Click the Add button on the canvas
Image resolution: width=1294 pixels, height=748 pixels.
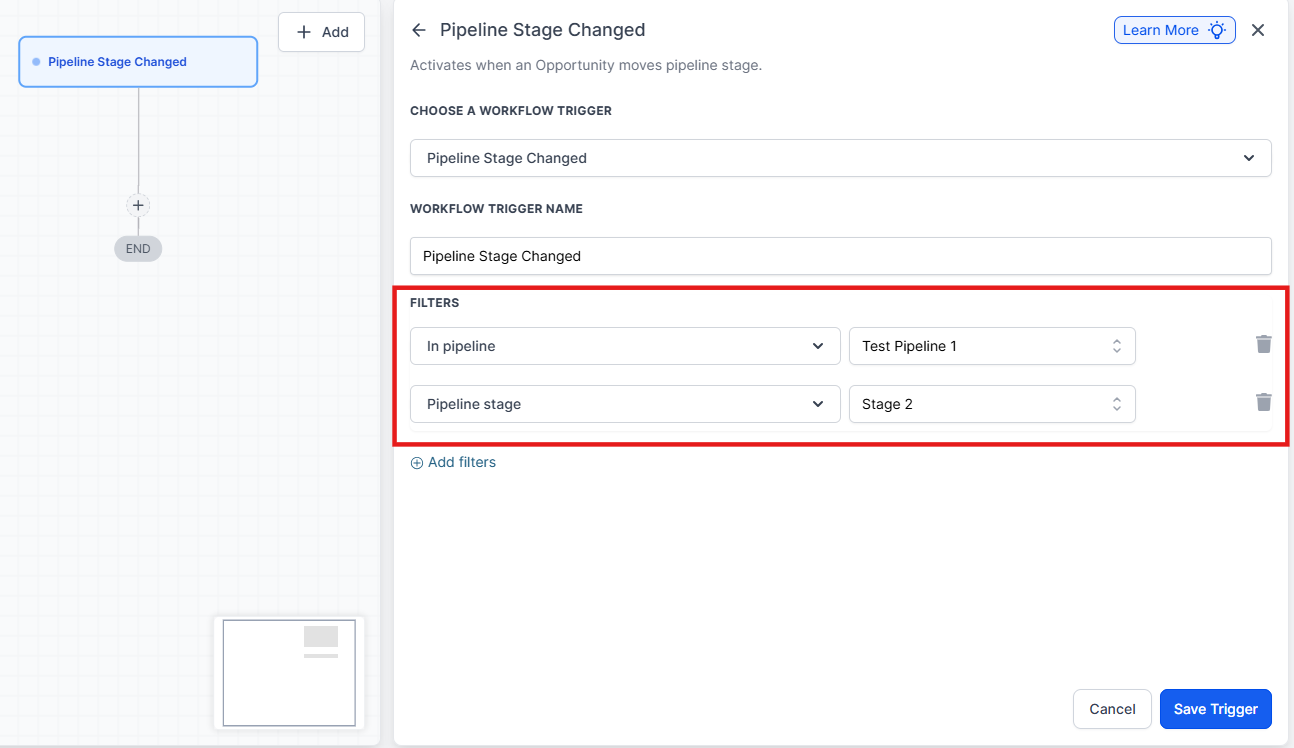(321, 32)
